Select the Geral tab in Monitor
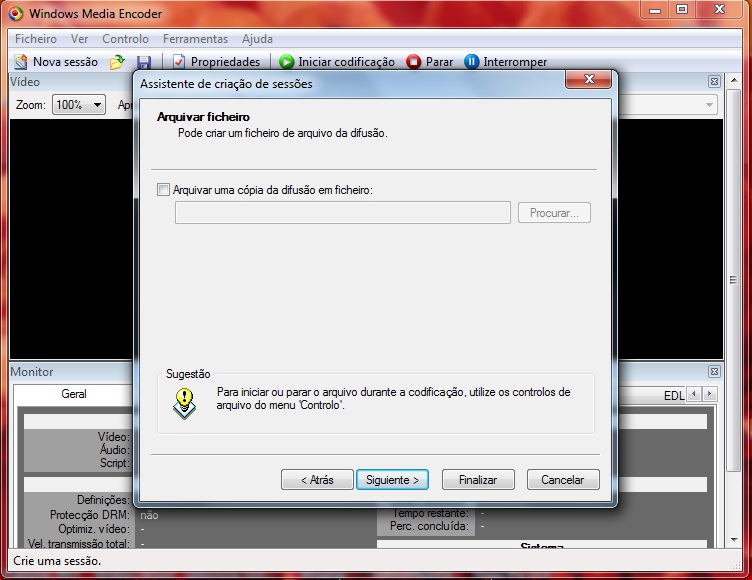Image resolution: width=752 pixels, height=580 pixels. 74,394
